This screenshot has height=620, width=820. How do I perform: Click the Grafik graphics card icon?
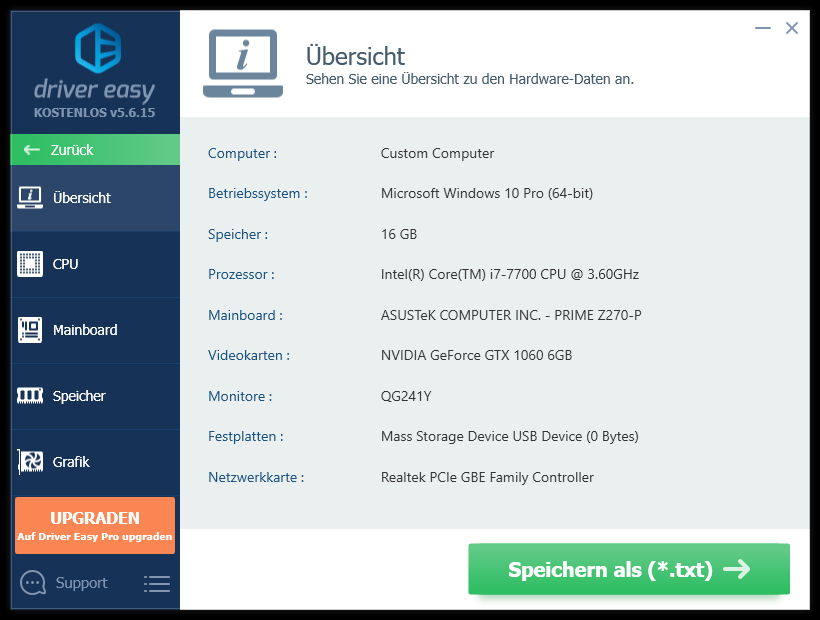[x=30, y=462]
